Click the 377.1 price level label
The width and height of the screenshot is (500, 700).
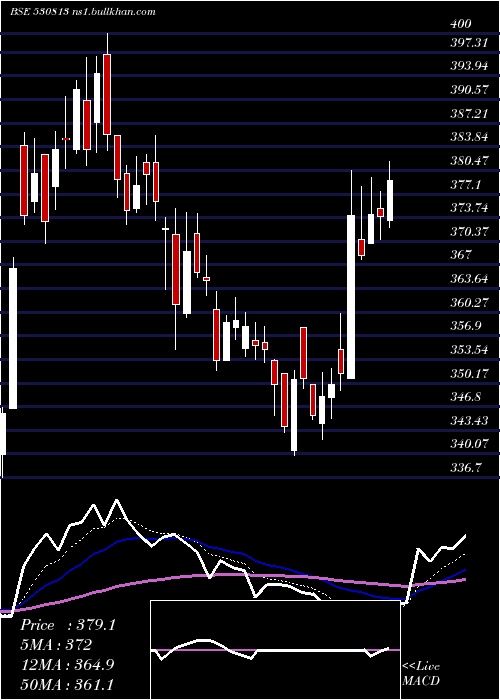[x=466, y=184]
